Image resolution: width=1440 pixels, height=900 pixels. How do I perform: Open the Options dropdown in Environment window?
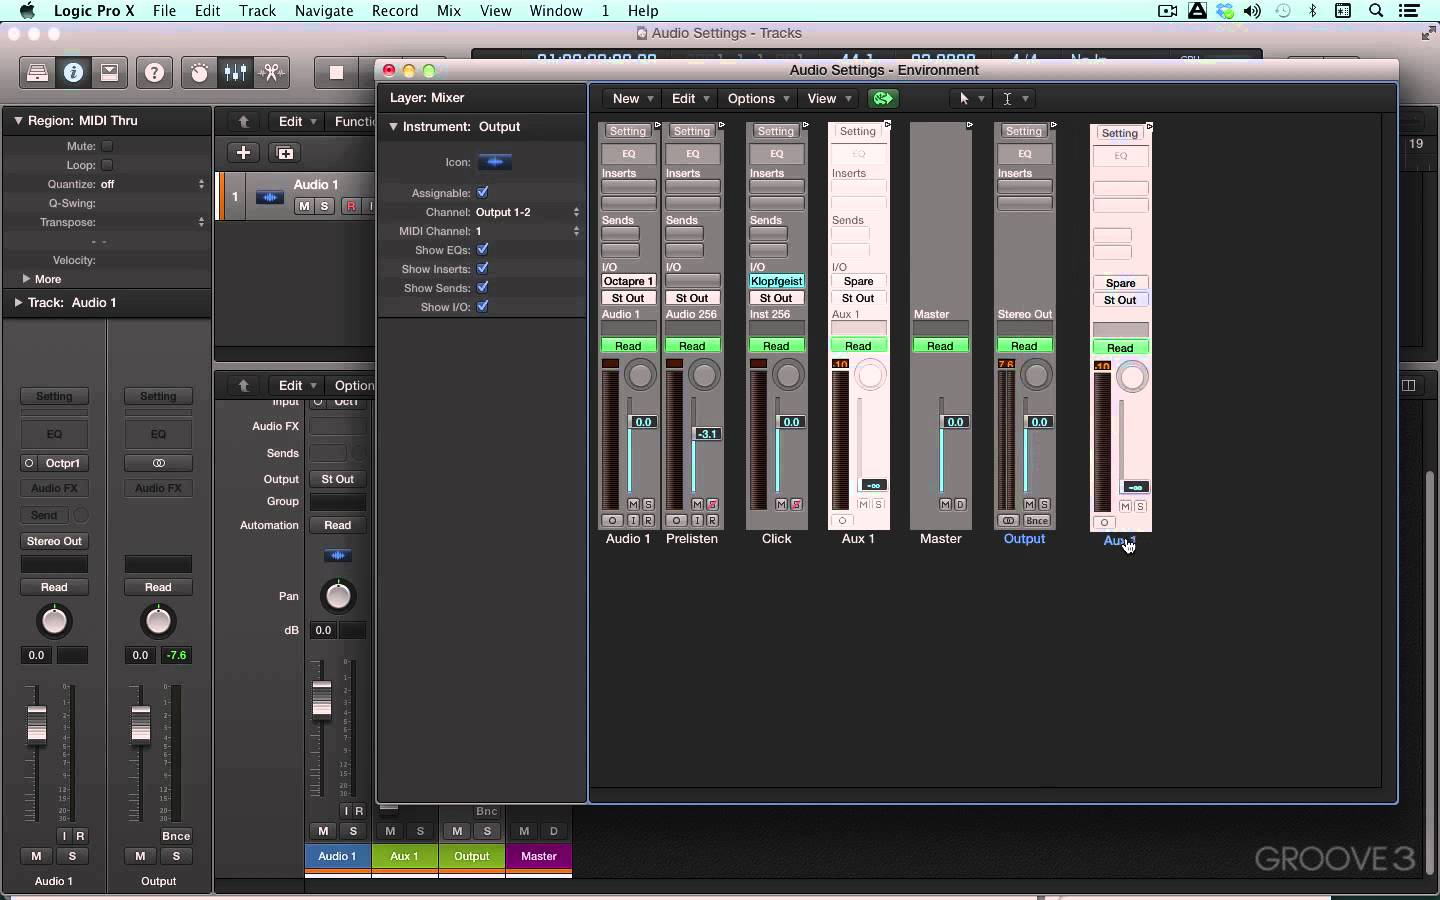[x=758, y=98]
